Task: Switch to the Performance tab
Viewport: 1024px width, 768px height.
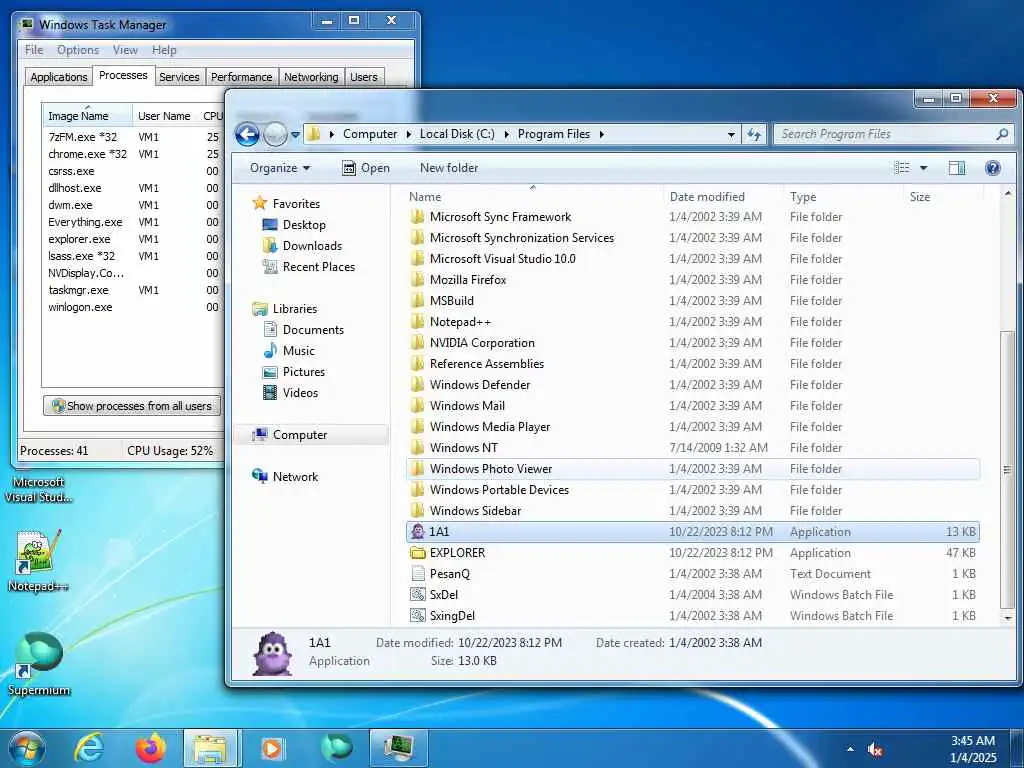Action: tap(242, 77)
